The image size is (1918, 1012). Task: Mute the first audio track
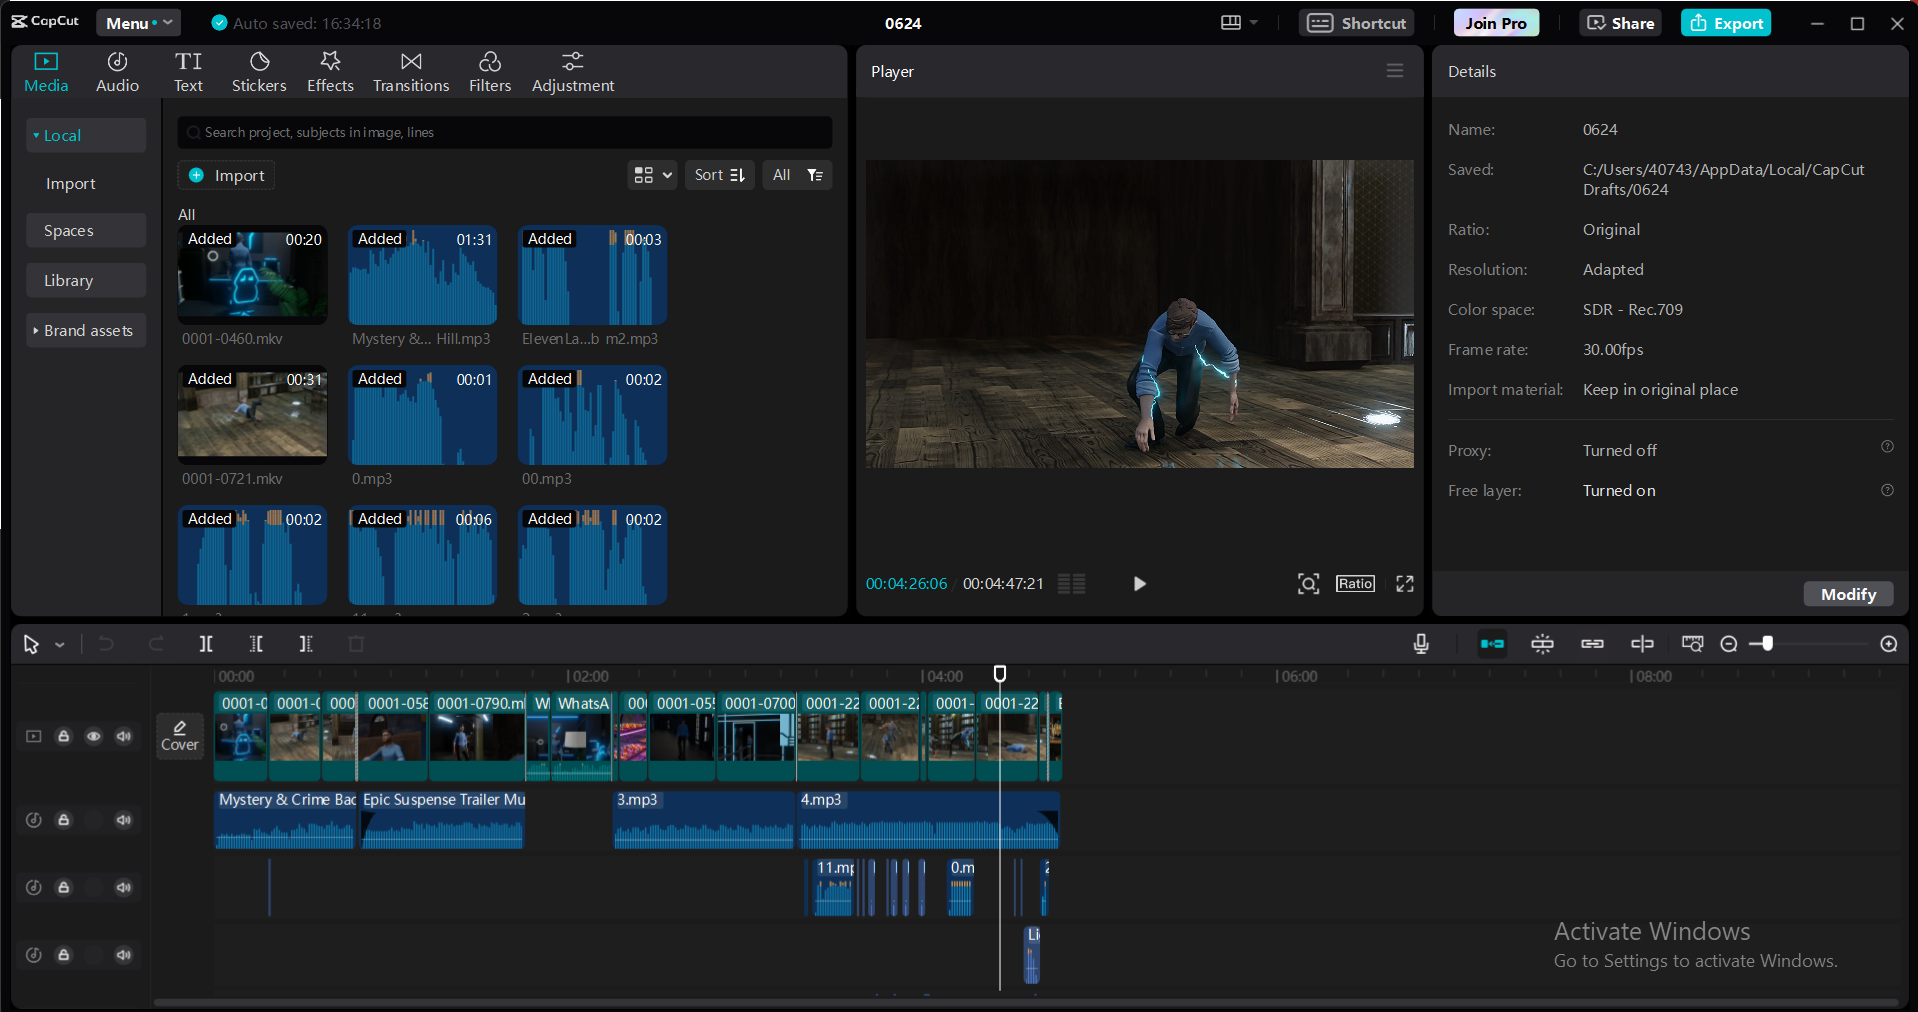(124, 820)
